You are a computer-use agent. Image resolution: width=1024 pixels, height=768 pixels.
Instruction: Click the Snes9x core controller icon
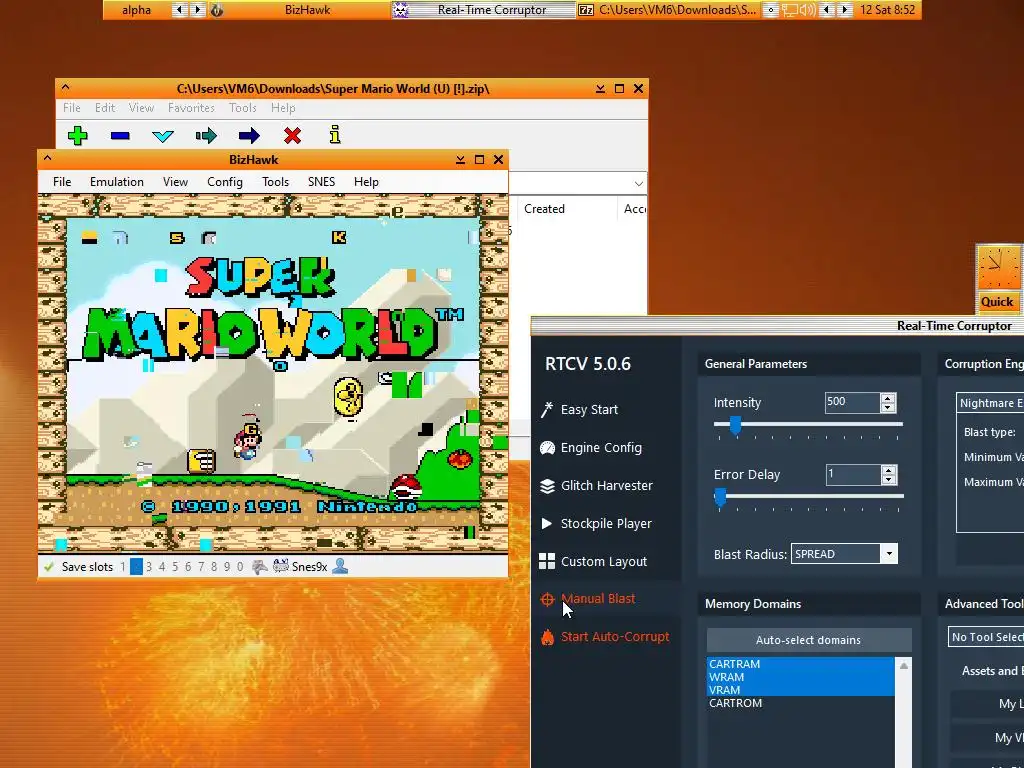281,566
